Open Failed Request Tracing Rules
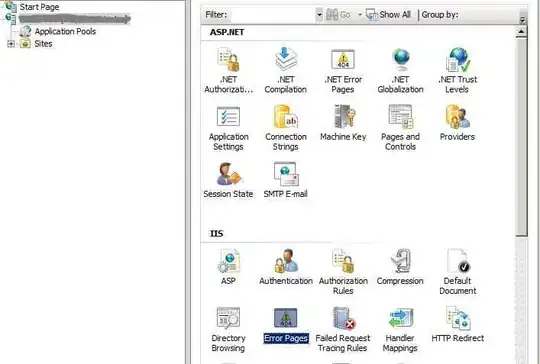This screenshot has height=364, width=540. 343,330
